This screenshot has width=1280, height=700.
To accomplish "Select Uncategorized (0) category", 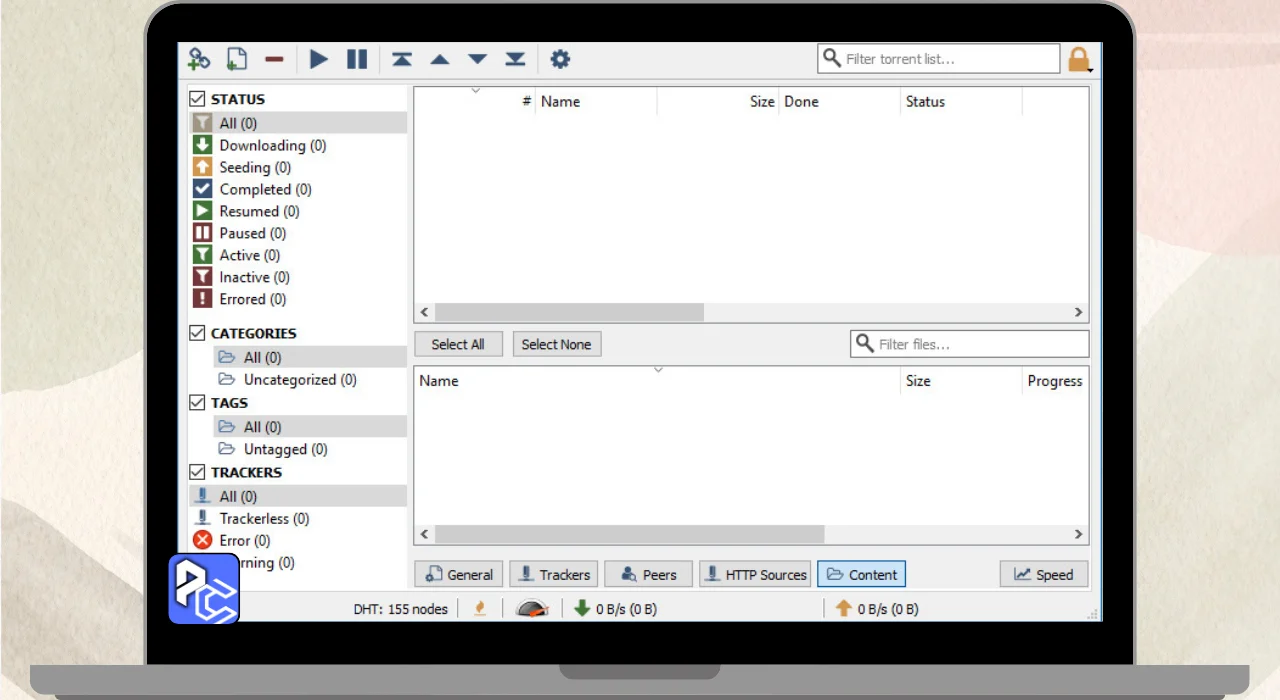I will [x=310, y=379].
